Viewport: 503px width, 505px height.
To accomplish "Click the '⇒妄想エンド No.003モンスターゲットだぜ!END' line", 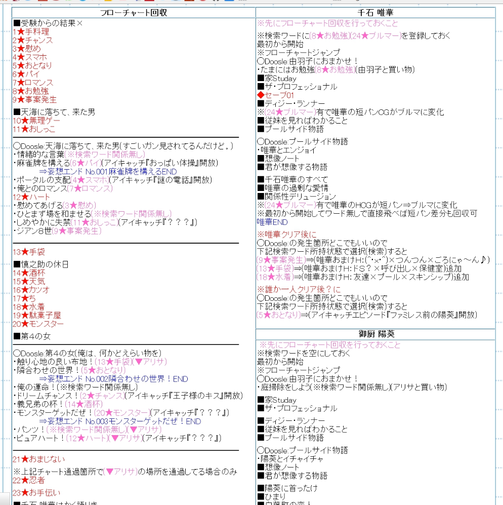I will [120, 421].
